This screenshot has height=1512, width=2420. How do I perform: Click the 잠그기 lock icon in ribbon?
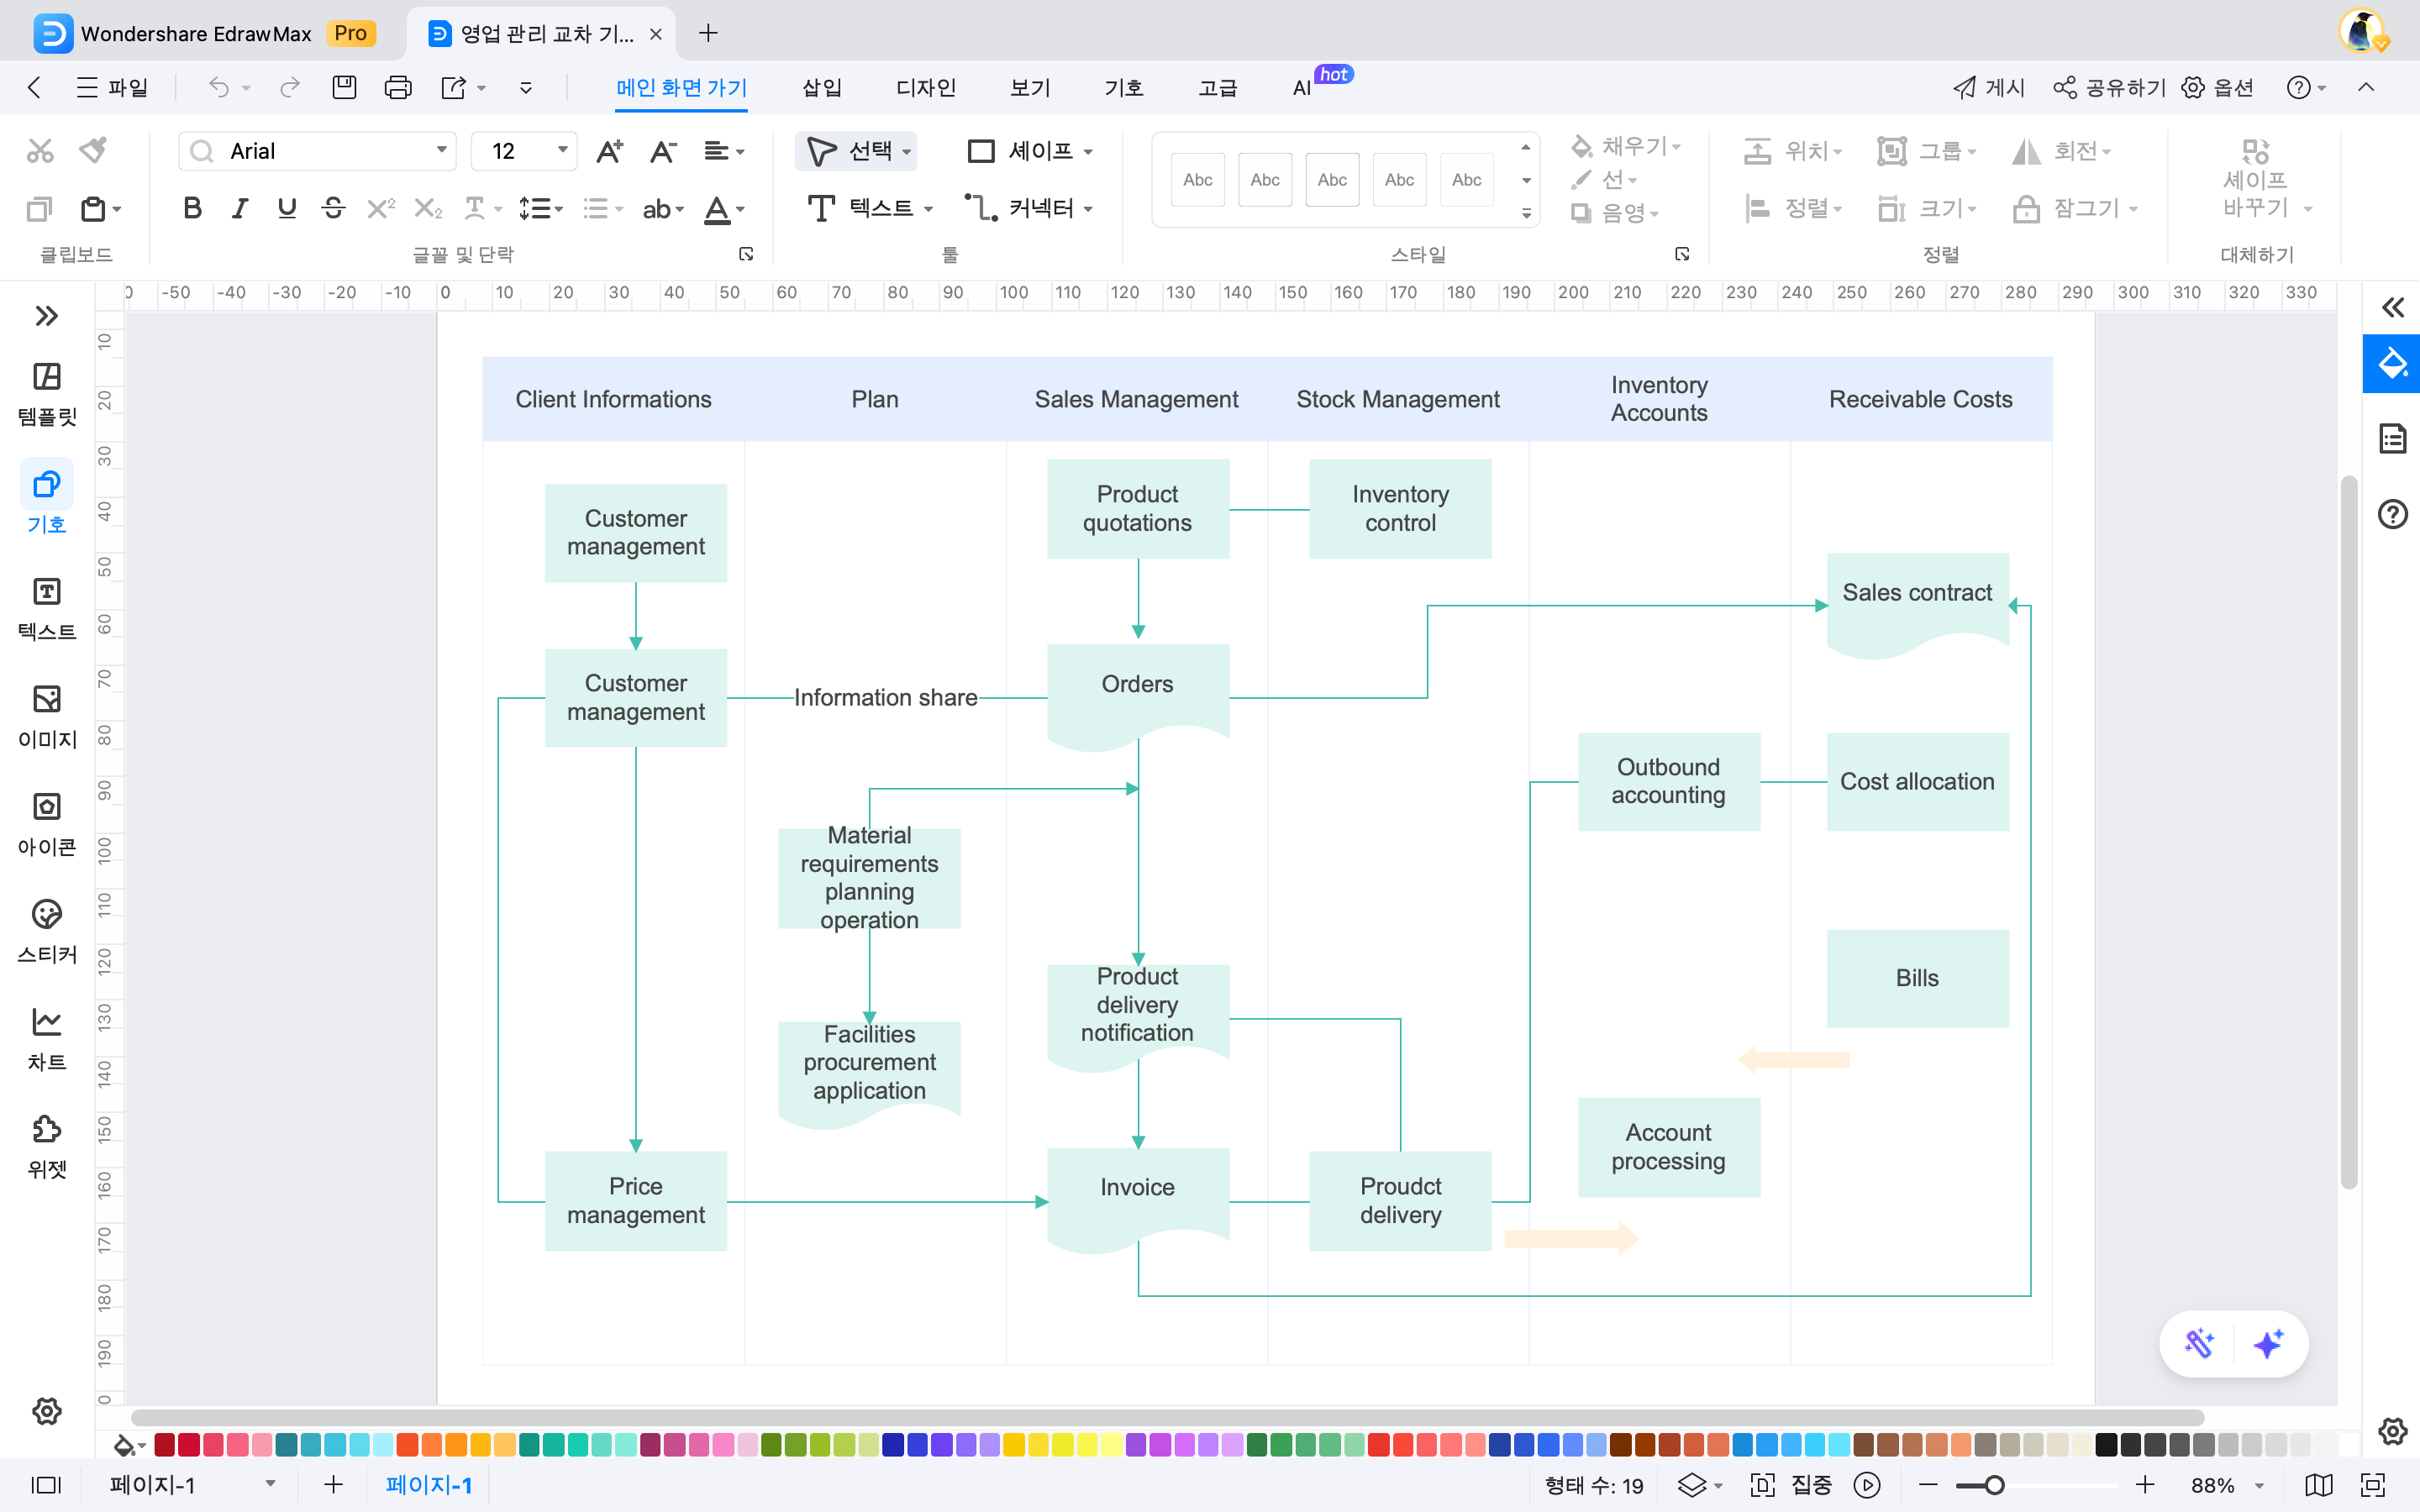(2026, 208)
